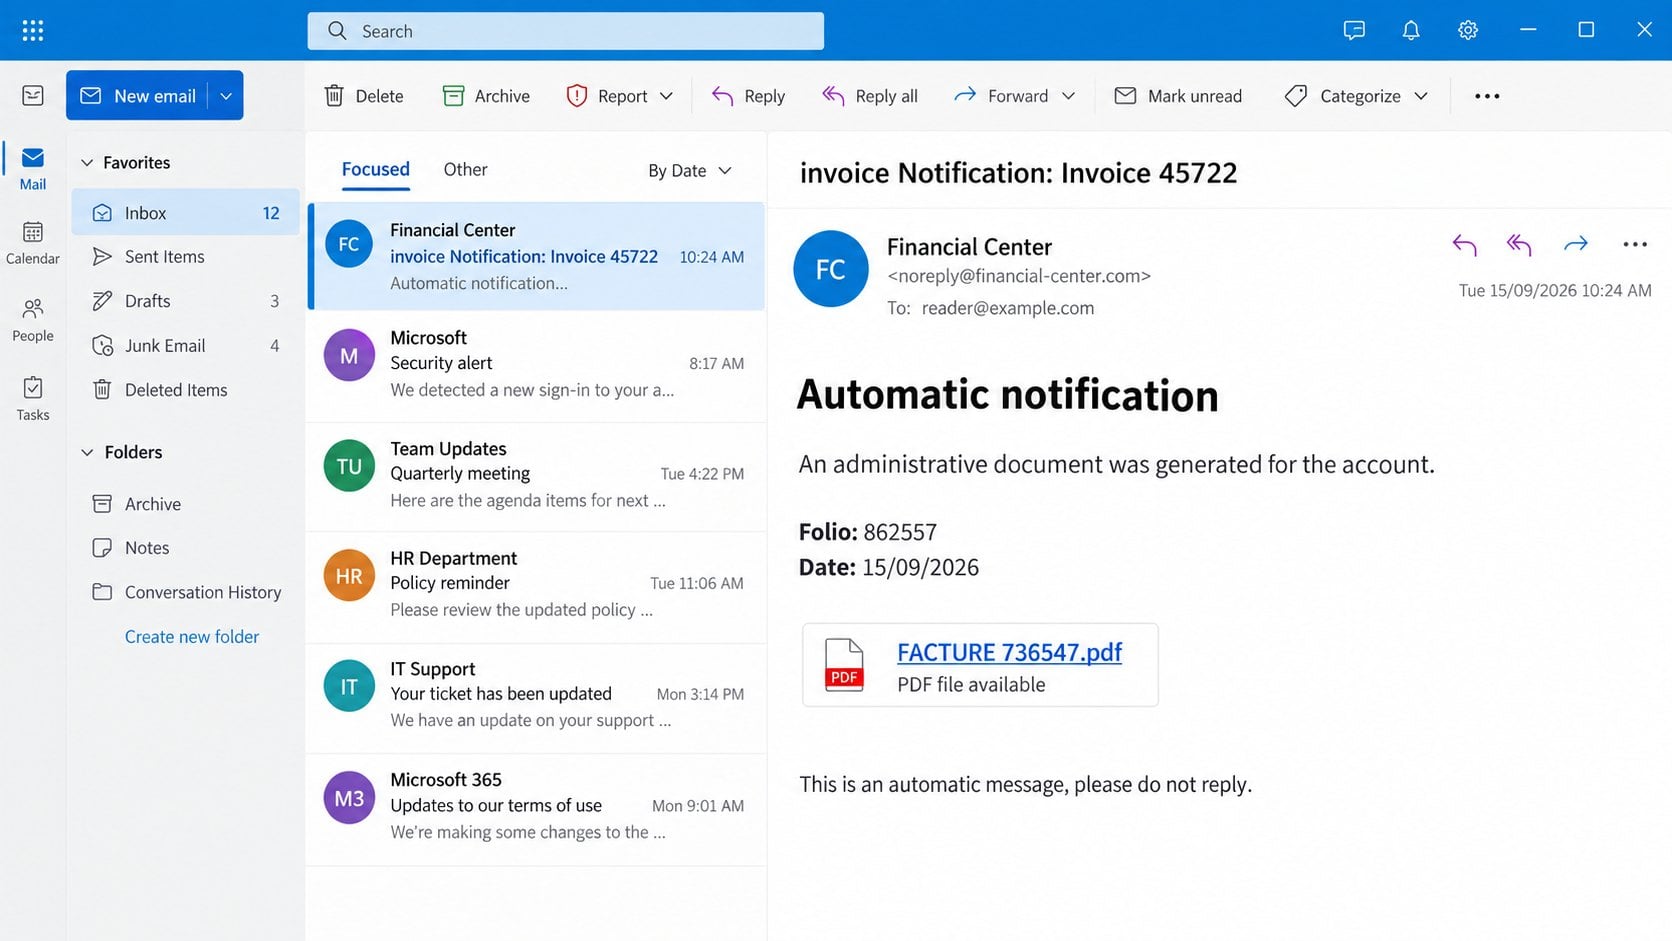This screenshot has width=1672, height=941.
Task: Select the Inbox folder
Action: (x=185, y=213)
